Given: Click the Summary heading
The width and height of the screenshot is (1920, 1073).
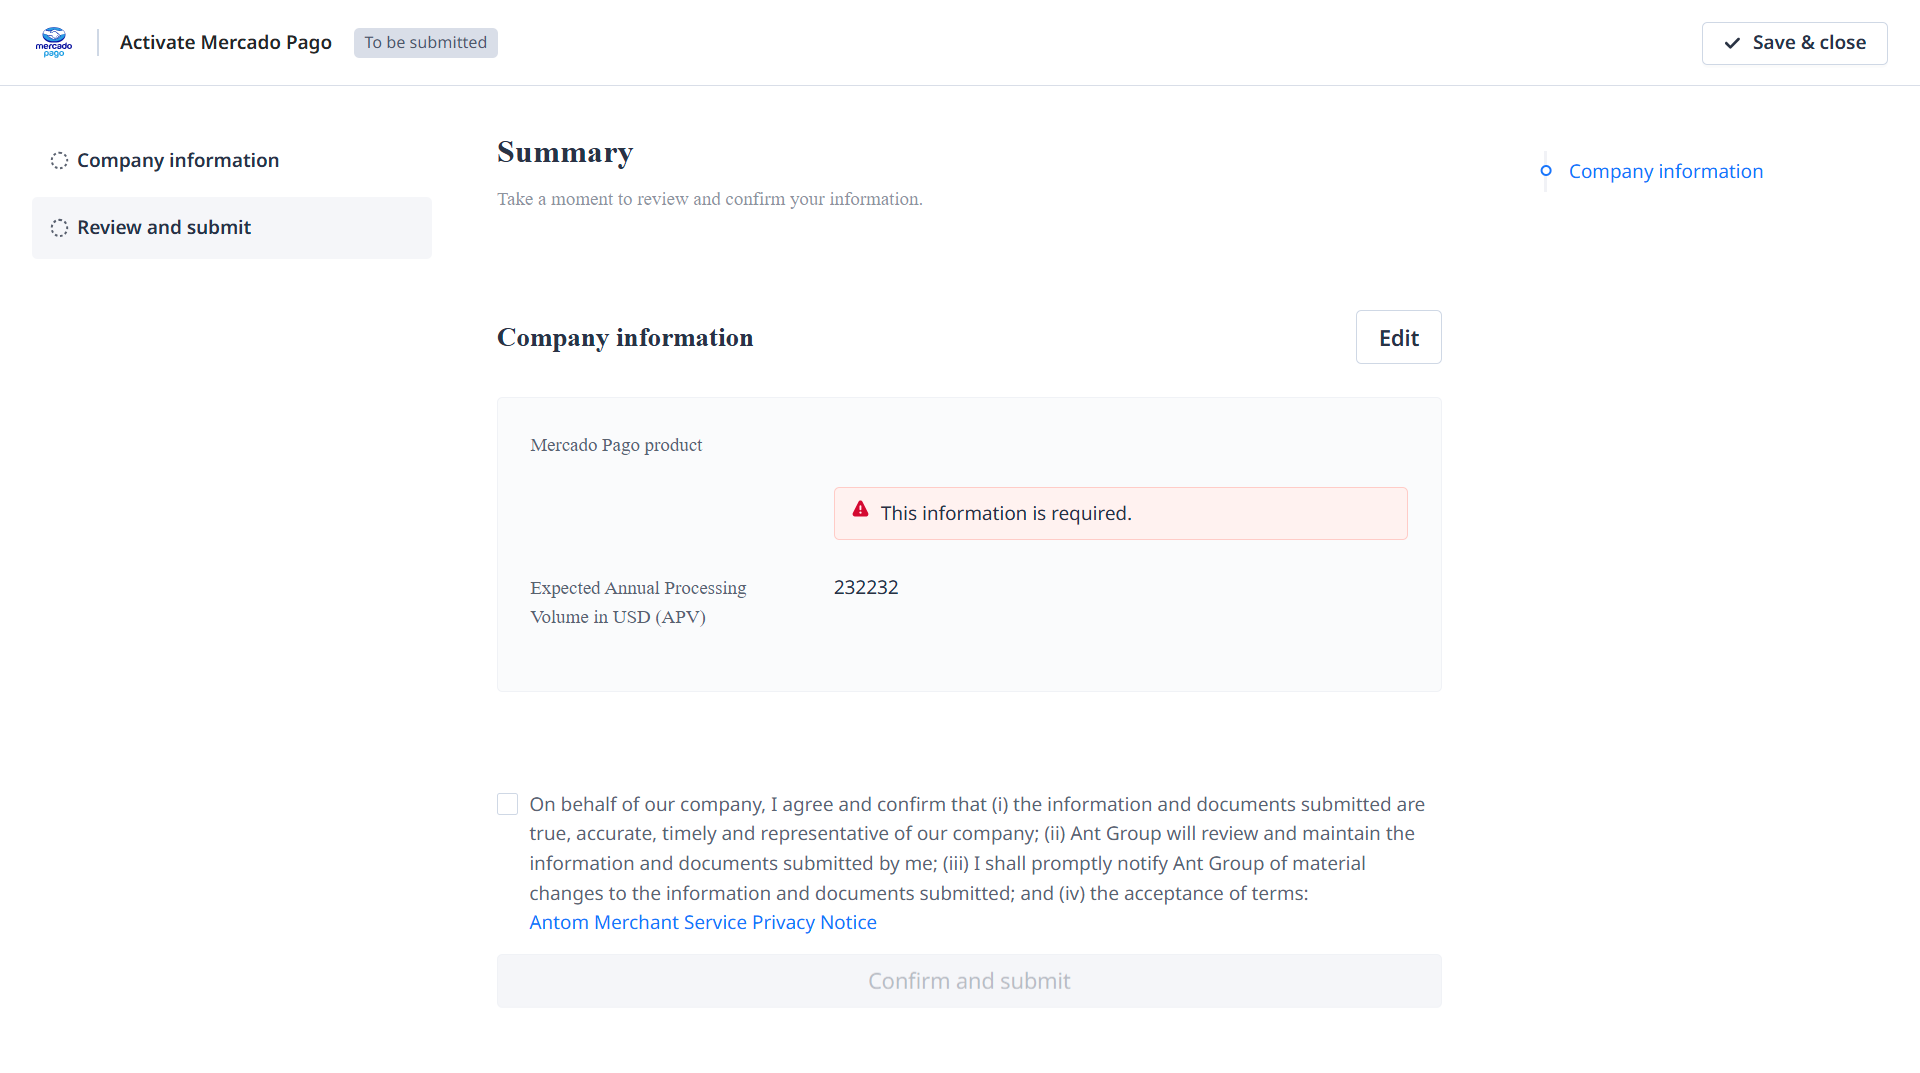Looking at the screenshot, I should tap(565, 153).
